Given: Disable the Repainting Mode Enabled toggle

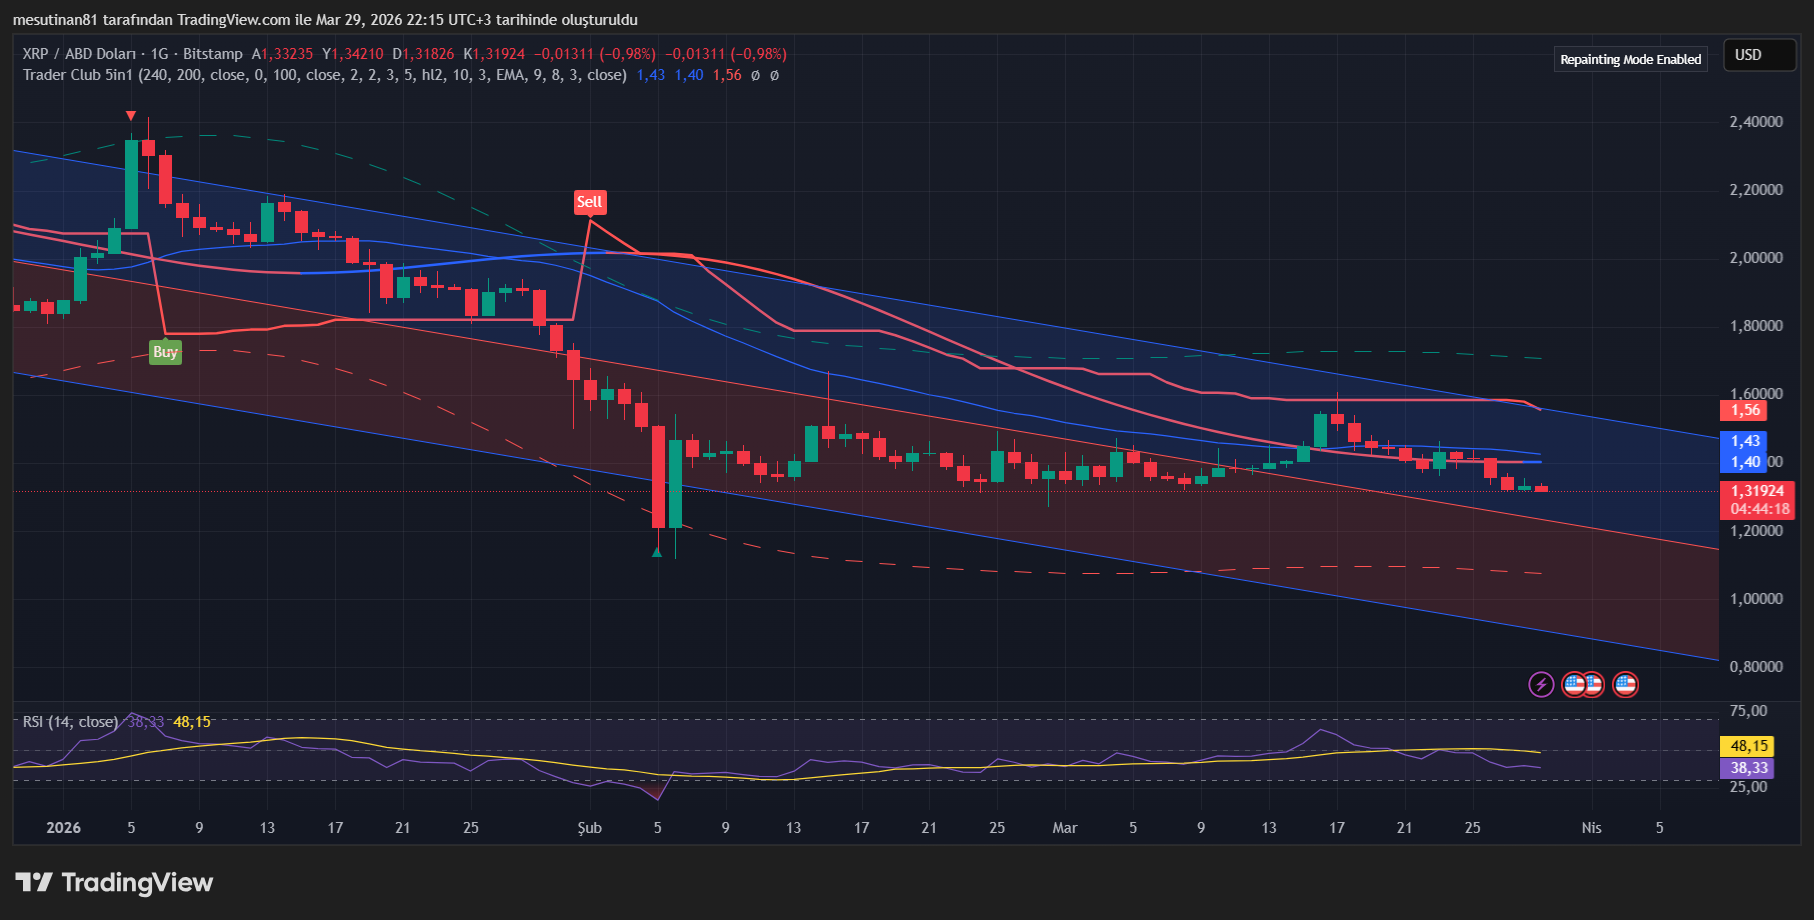Looking at the screenshot, I should (x=1630, y=59).
